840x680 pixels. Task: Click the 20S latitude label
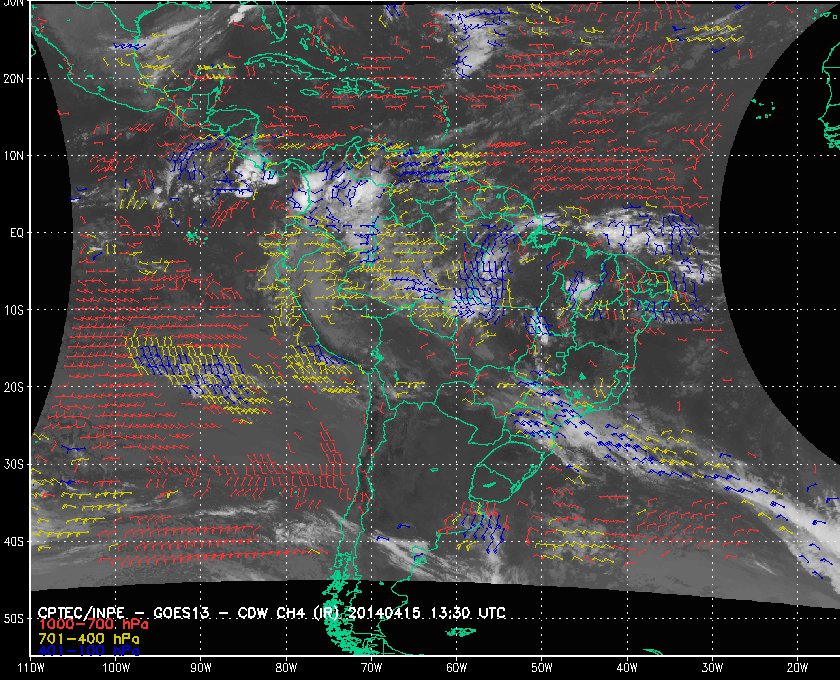pyautogui.click(x=13, y=387)
